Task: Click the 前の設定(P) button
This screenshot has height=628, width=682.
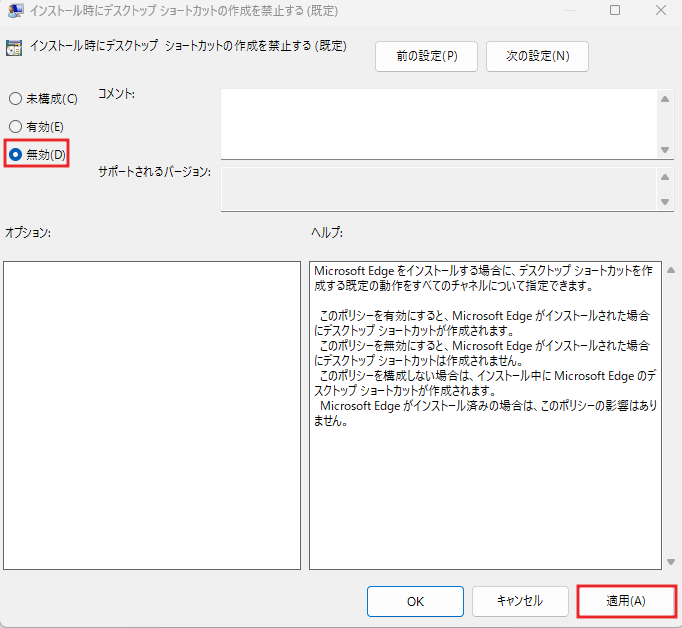Action: (426, 56)
